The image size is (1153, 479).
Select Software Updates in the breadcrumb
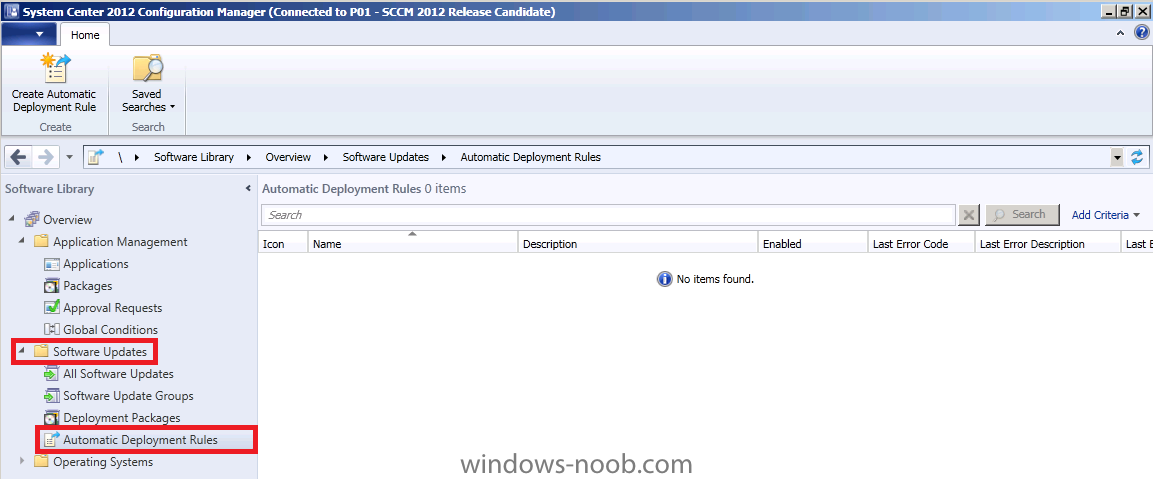386,157
